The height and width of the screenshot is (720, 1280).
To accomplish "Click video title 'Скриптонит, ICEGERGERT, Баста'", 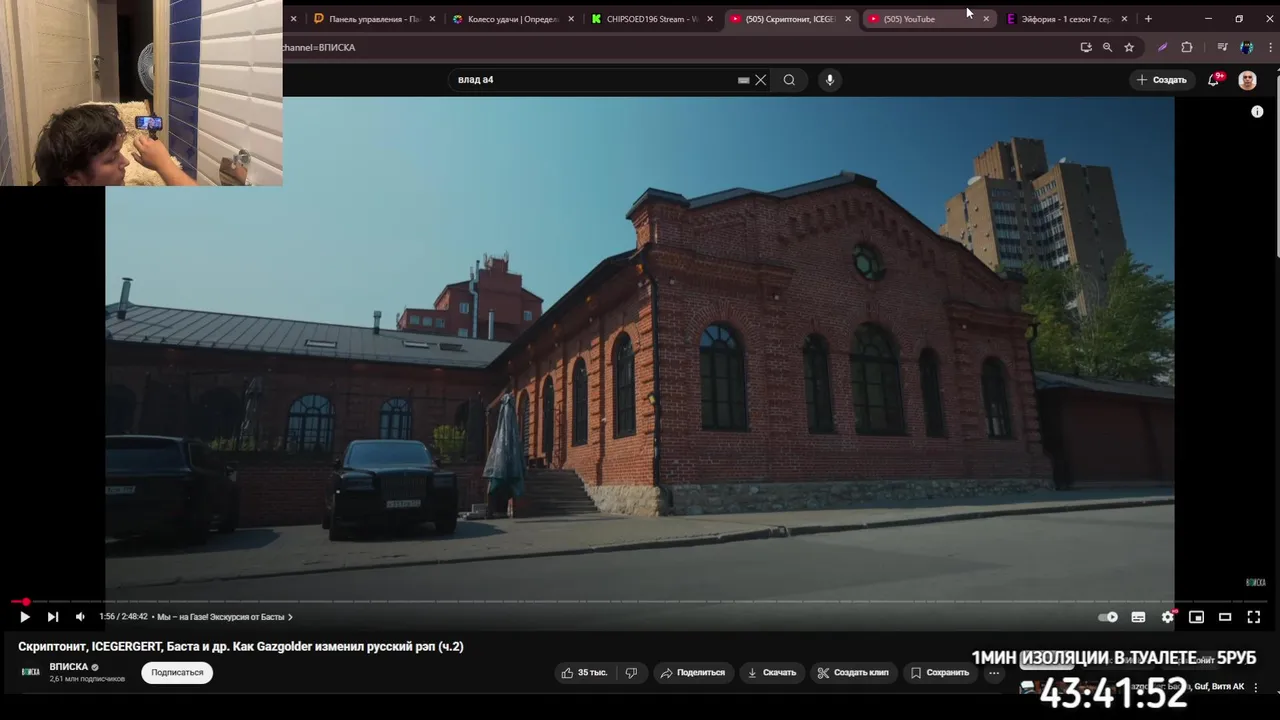I will tap(241, 647).
